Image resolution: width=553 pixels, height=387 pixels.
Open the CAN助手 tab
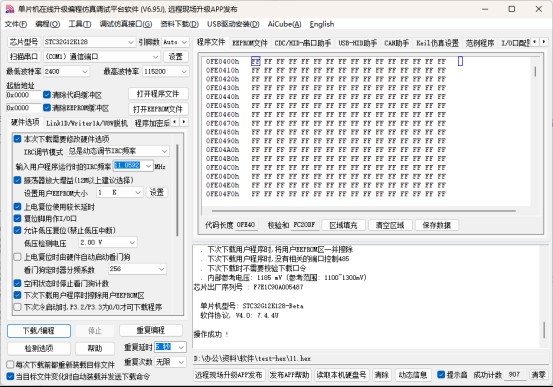396,43
